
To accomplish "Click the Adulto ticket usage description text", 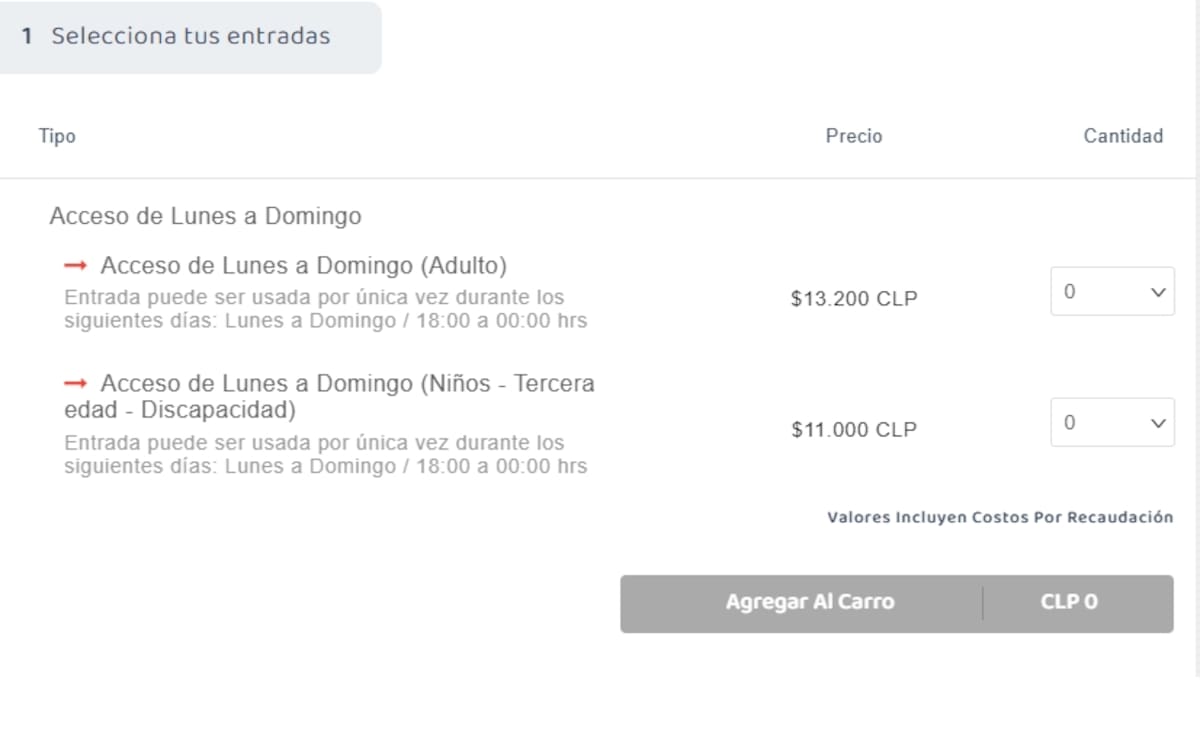I will tap(325, 309).
